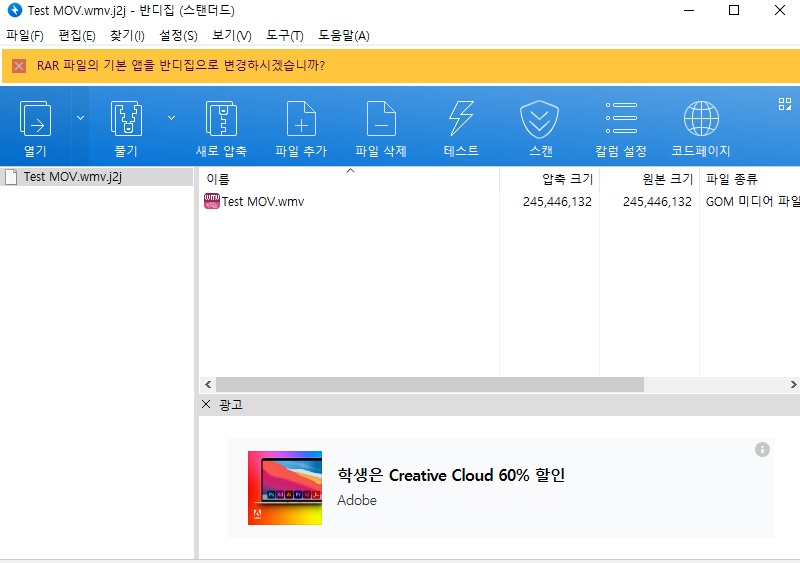Open the 파일(F) menu
Viewport: 800px width, 563px height.
pos(24,35)
